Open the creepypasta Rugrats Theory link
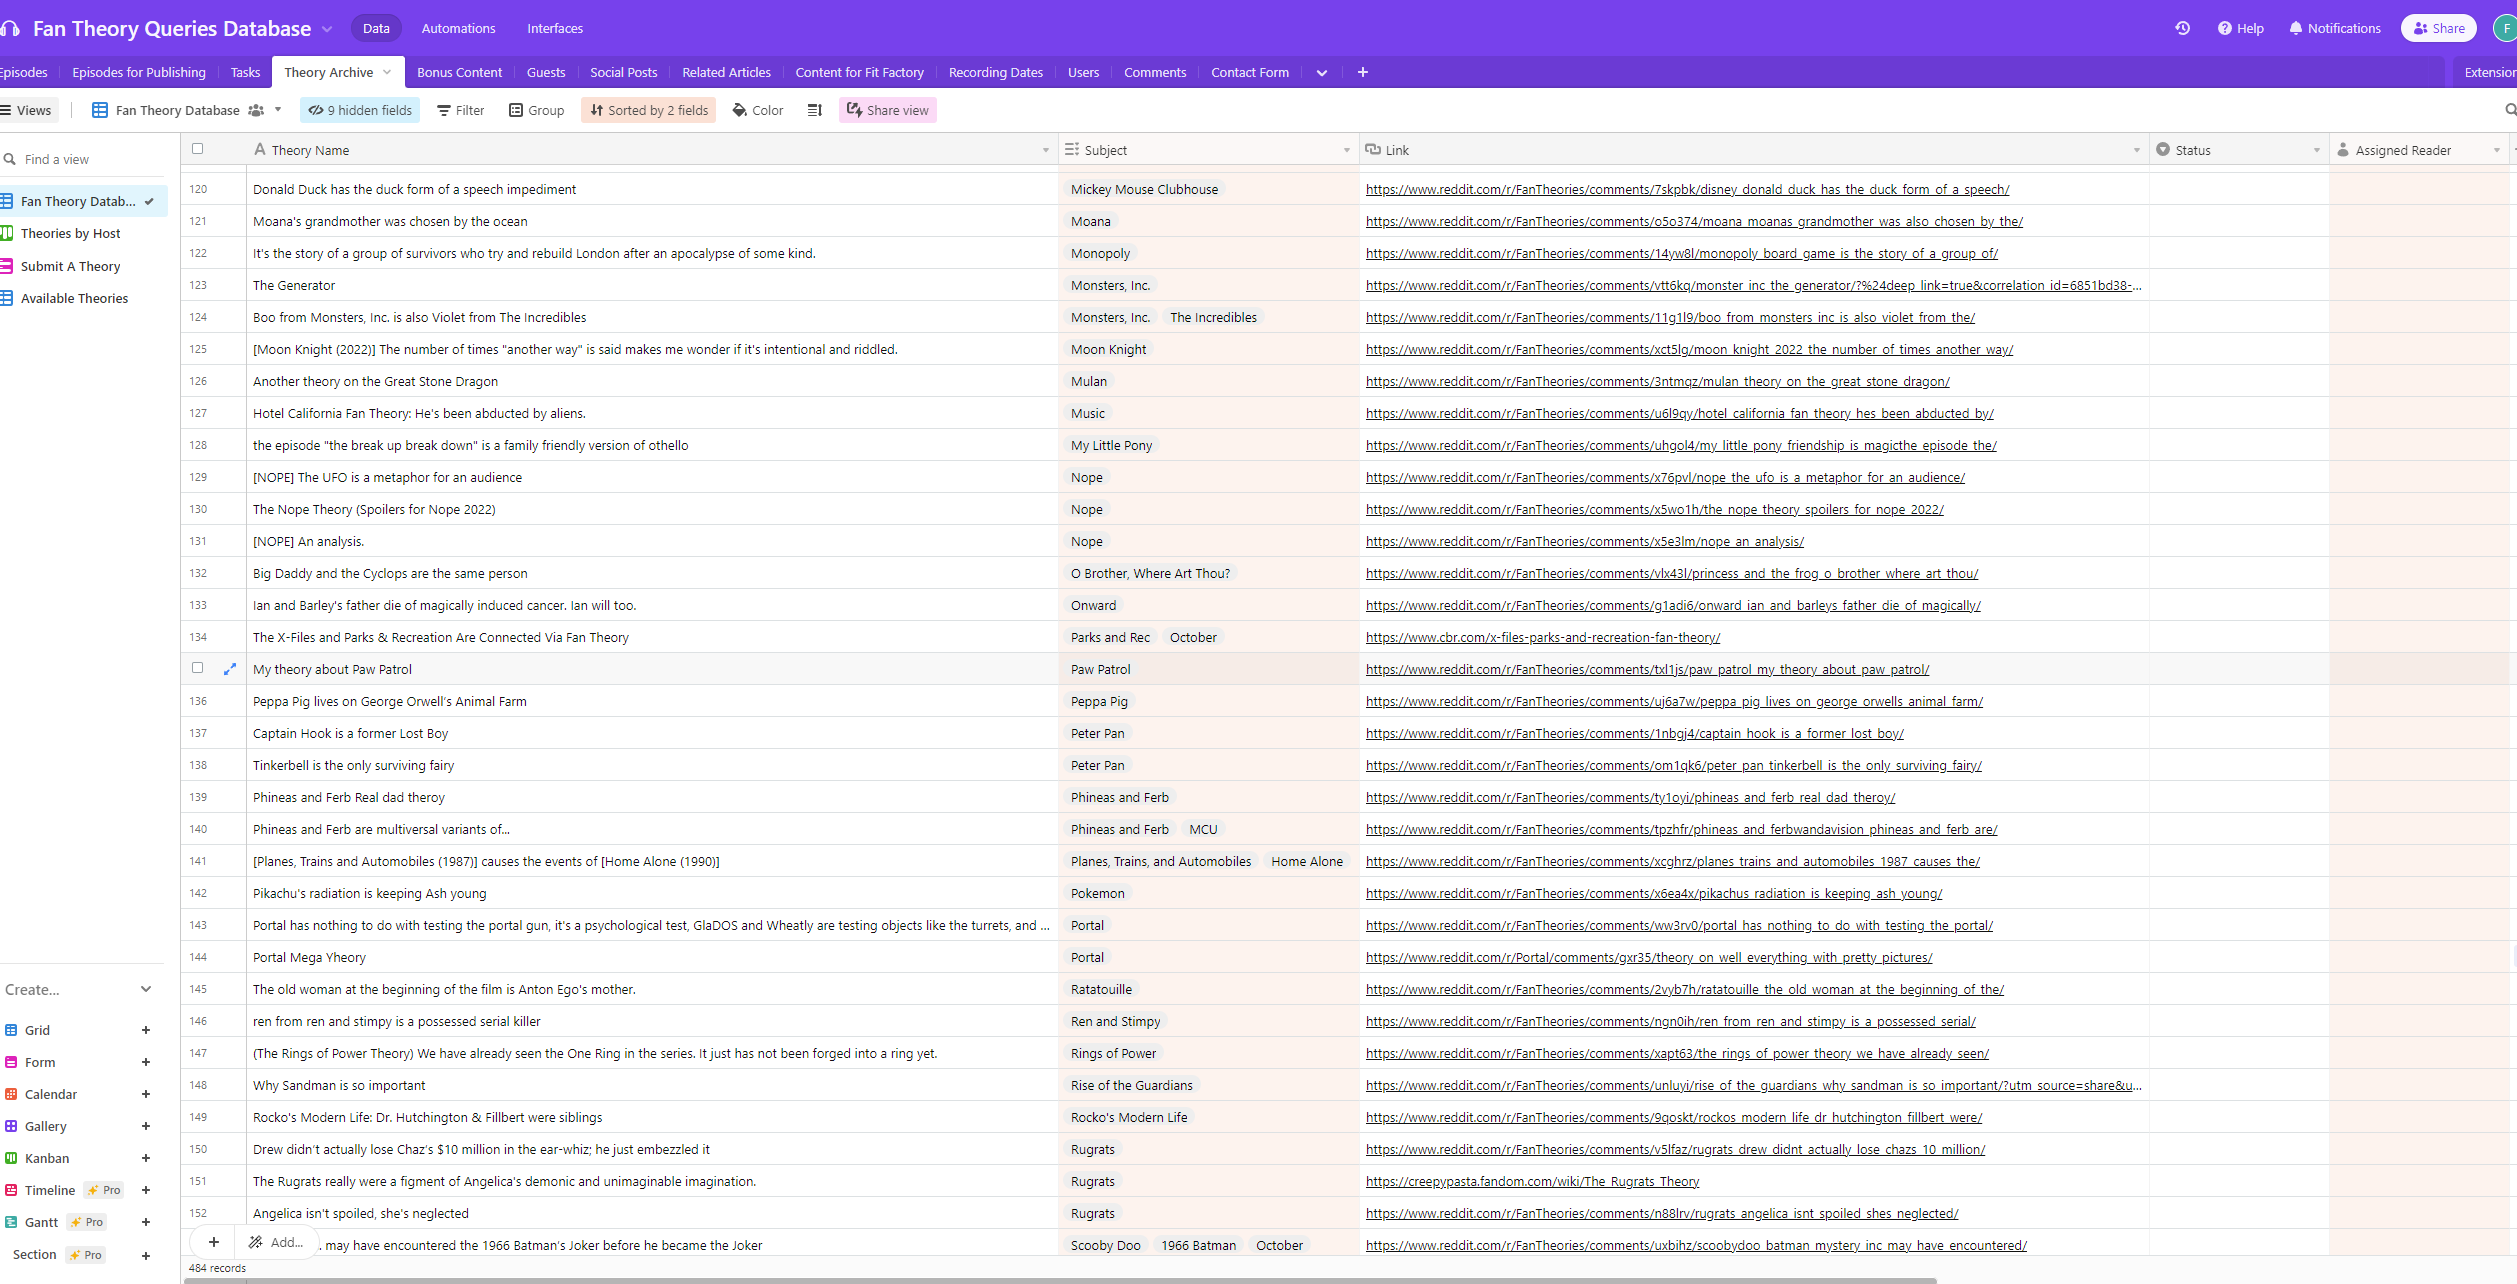Image resolution: width=2517 pixels, height=1284 pixels. pos(1532,1181)
